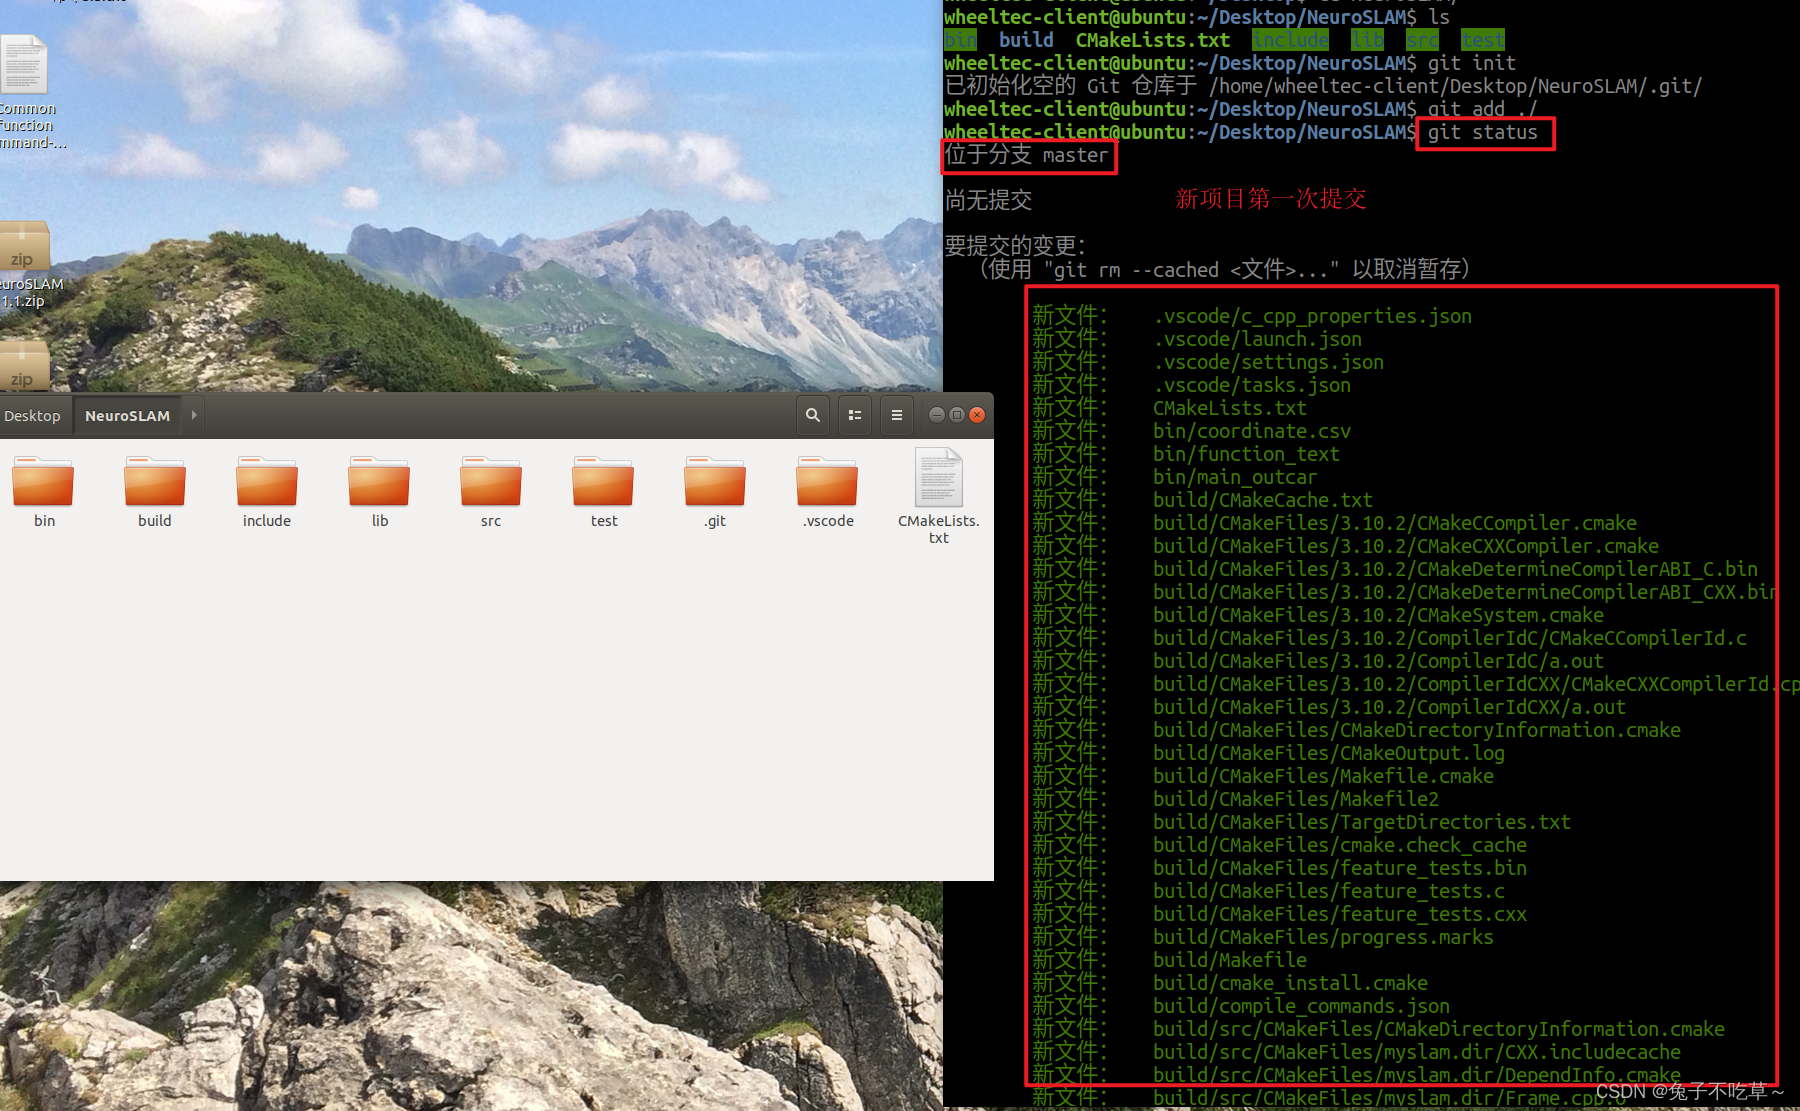Open the CMakeLists.txt file
Screen dimensions: 1800x1111
(938, 488)
